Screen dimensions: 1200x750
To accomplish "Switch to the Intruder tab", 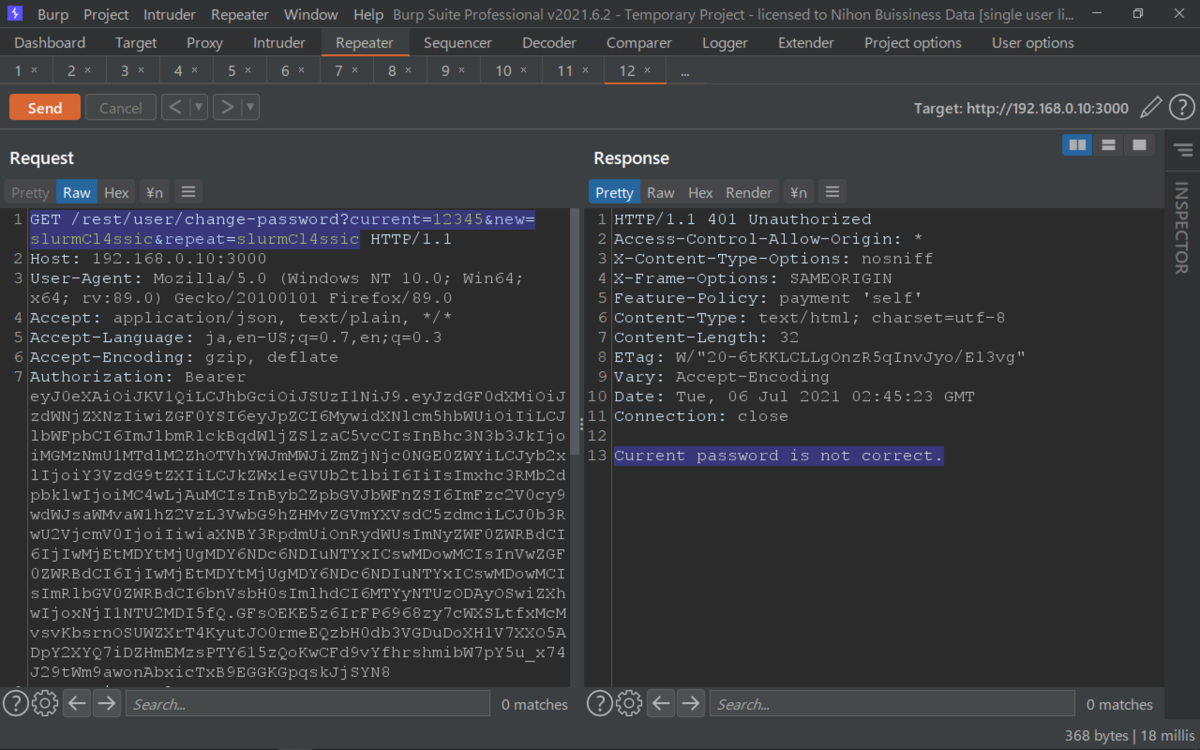I will 279,43.
